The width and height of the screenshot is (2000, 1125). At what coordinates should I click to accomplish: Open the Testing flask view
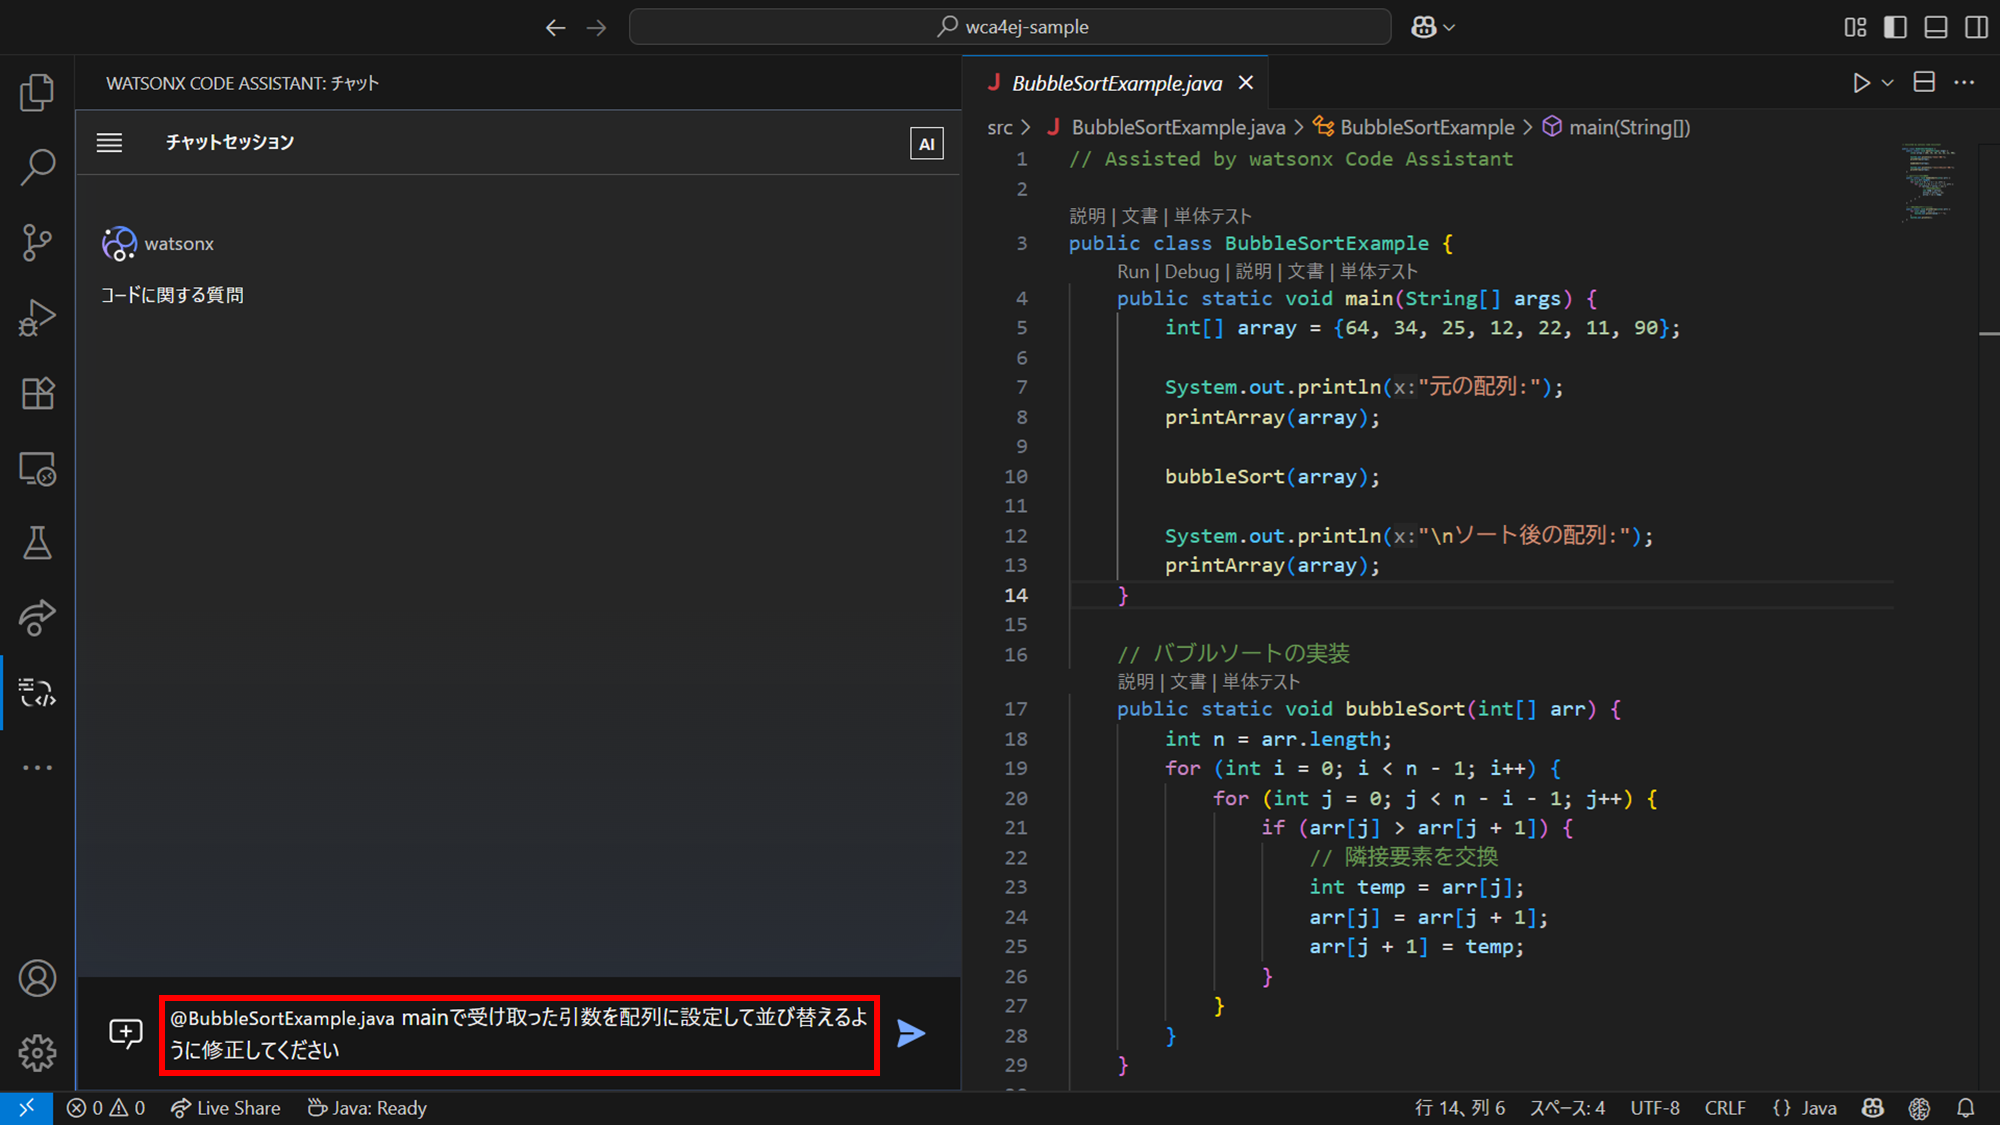[37, 543]
